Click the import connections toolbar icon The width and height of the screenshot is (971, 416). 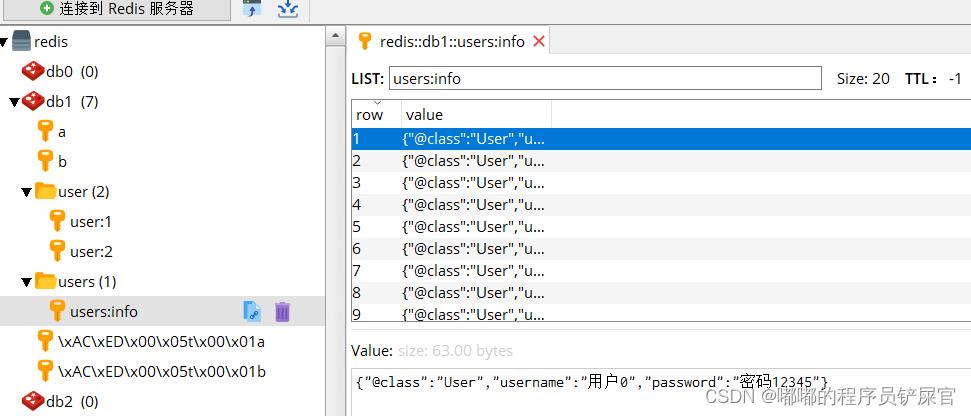[252, 9]
